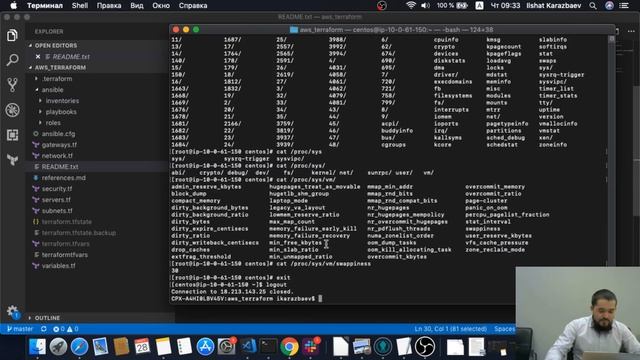
Task: Open network.tf file
Action: tap(57, 156)
